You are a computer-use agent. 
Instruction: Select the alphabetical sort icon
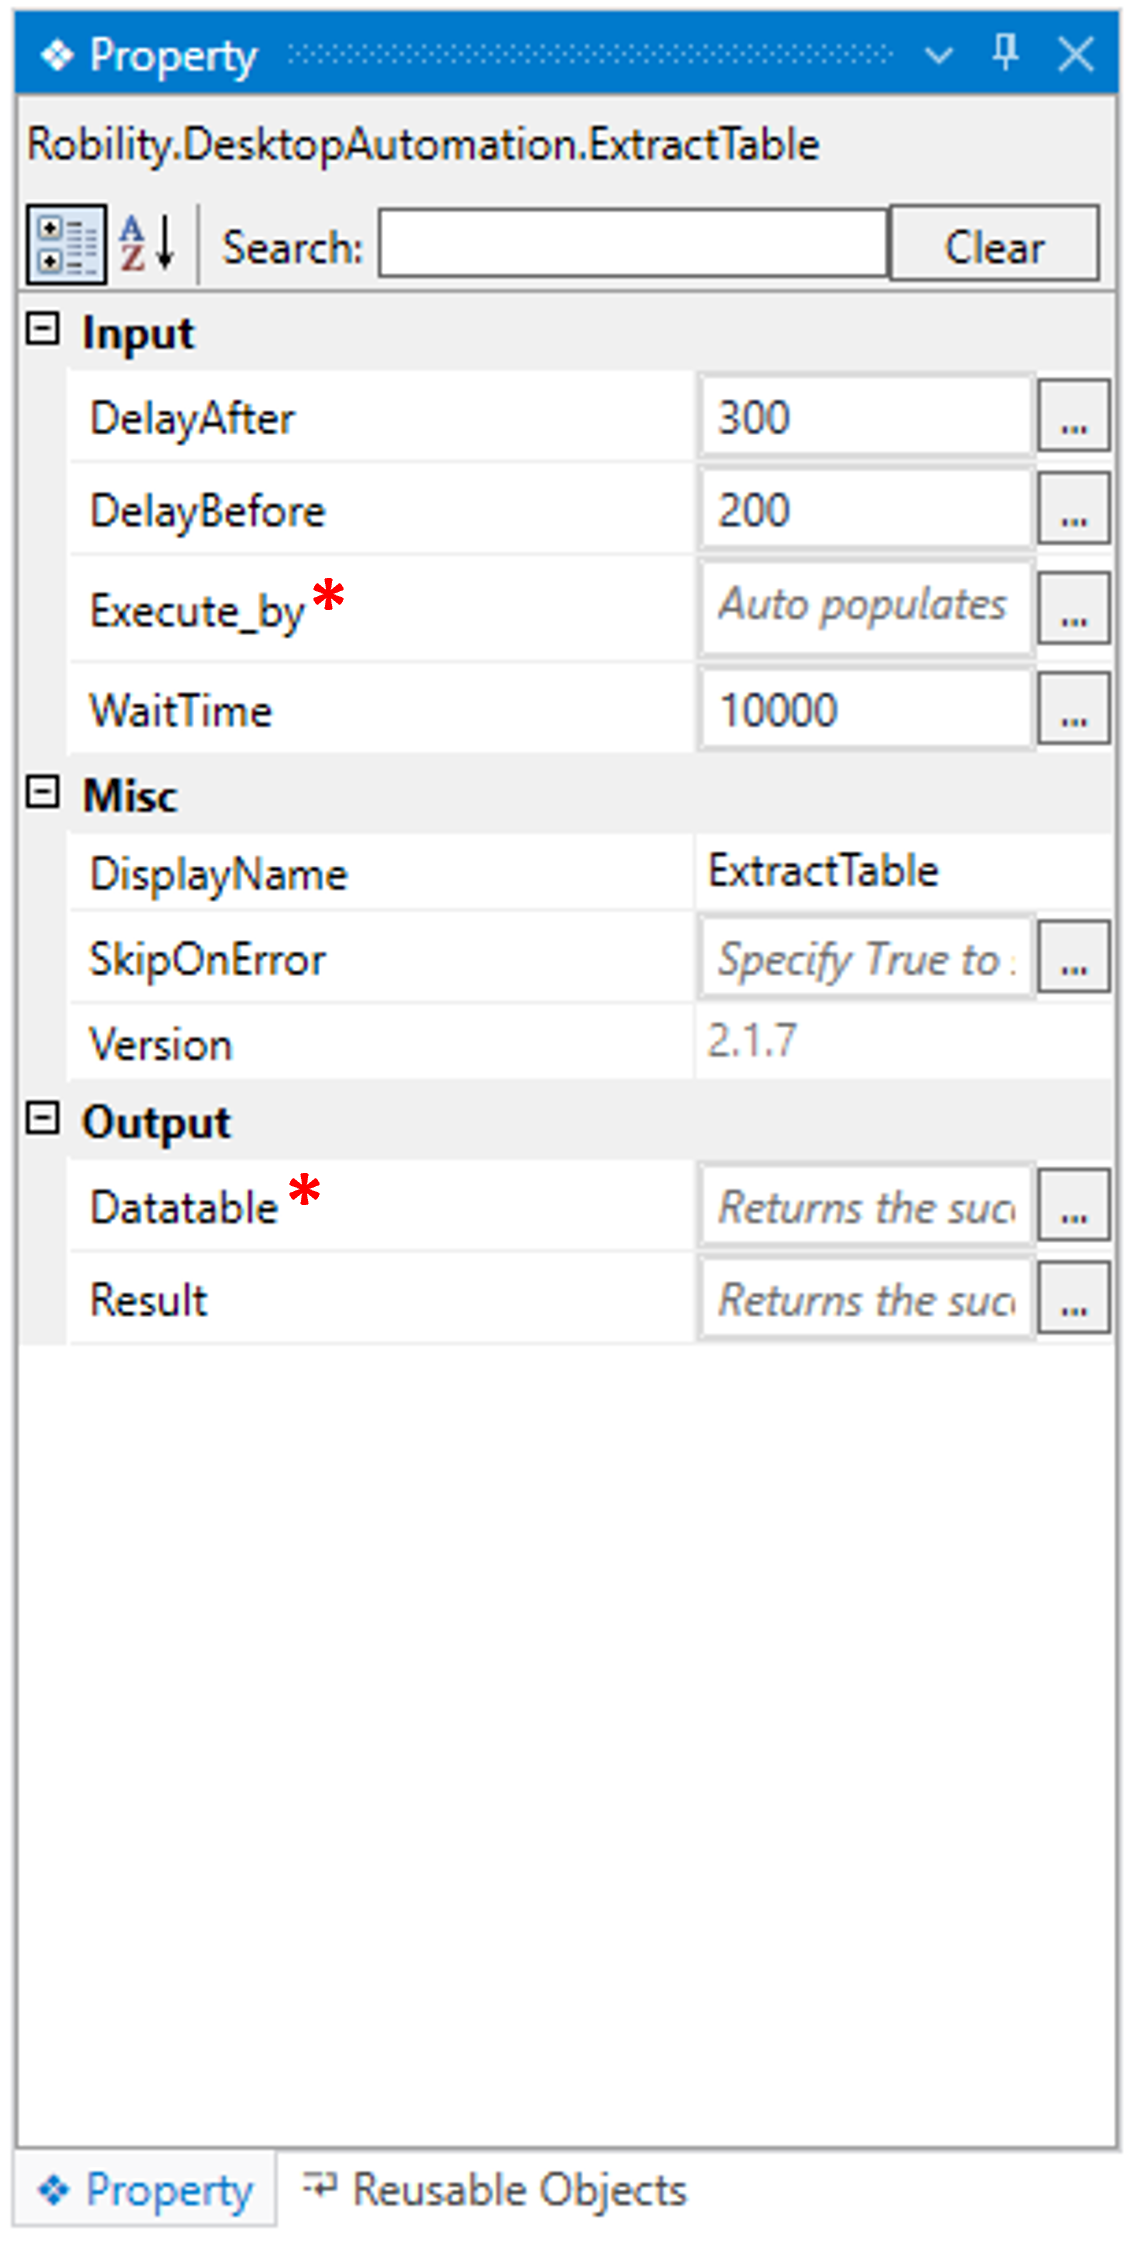145,243
